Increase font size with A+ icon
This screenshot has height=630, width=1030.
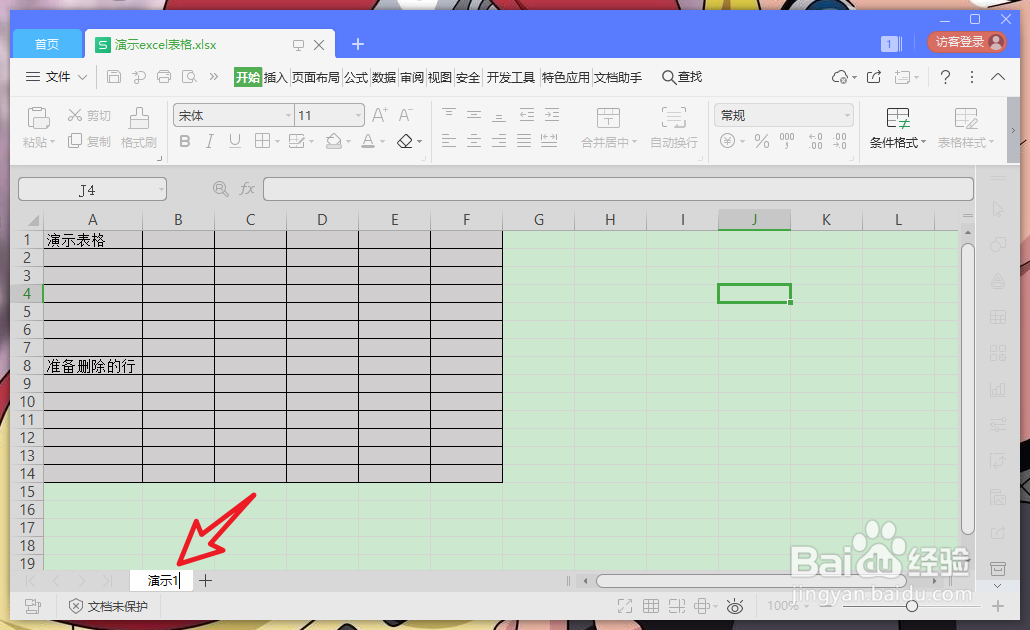[x=380, y=116]
